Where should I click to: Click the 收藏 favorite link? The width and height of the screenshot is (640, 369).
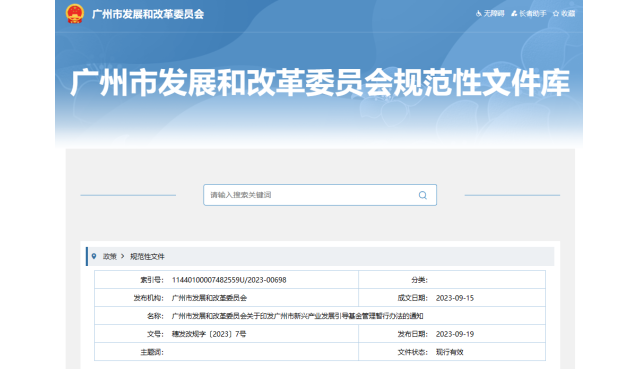(x=568, y=13)
